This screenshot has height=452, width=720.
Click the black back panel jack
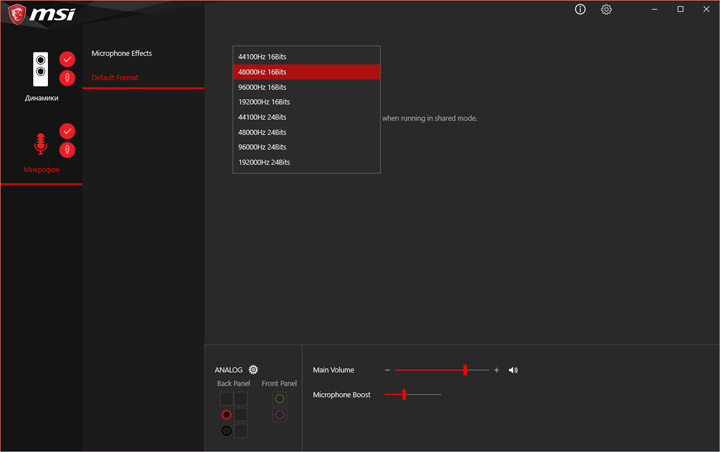click(226, 430)
